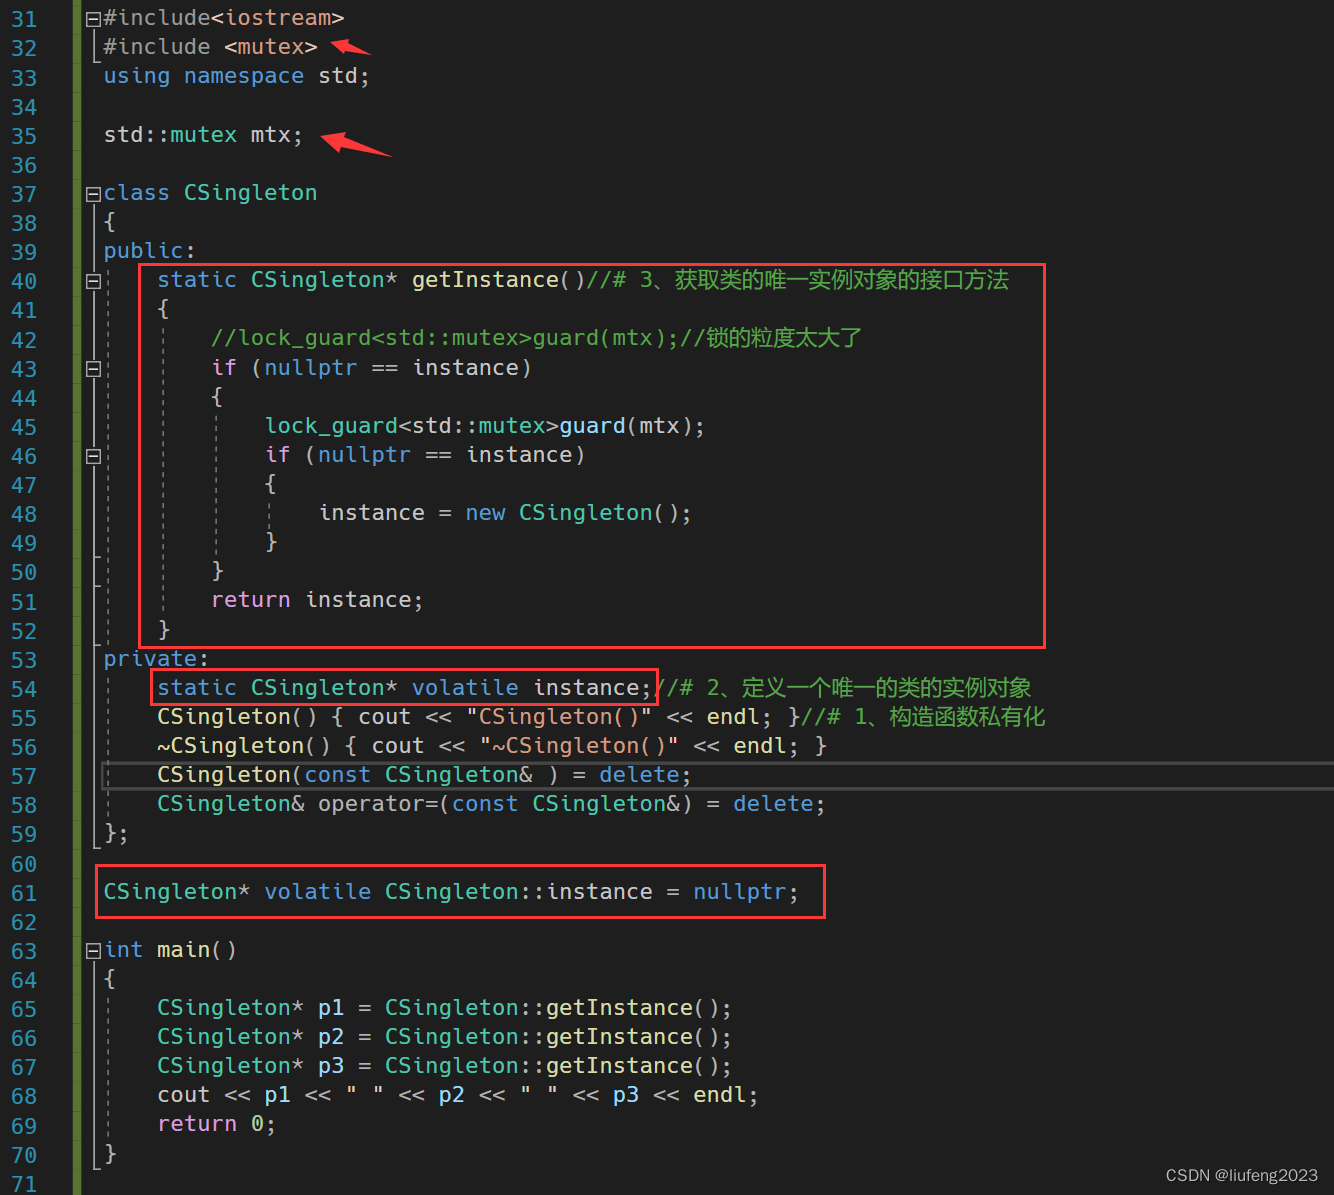Click line number 48 in the gutter
Screen dimensions: 1334x1195
click(24, 514)
